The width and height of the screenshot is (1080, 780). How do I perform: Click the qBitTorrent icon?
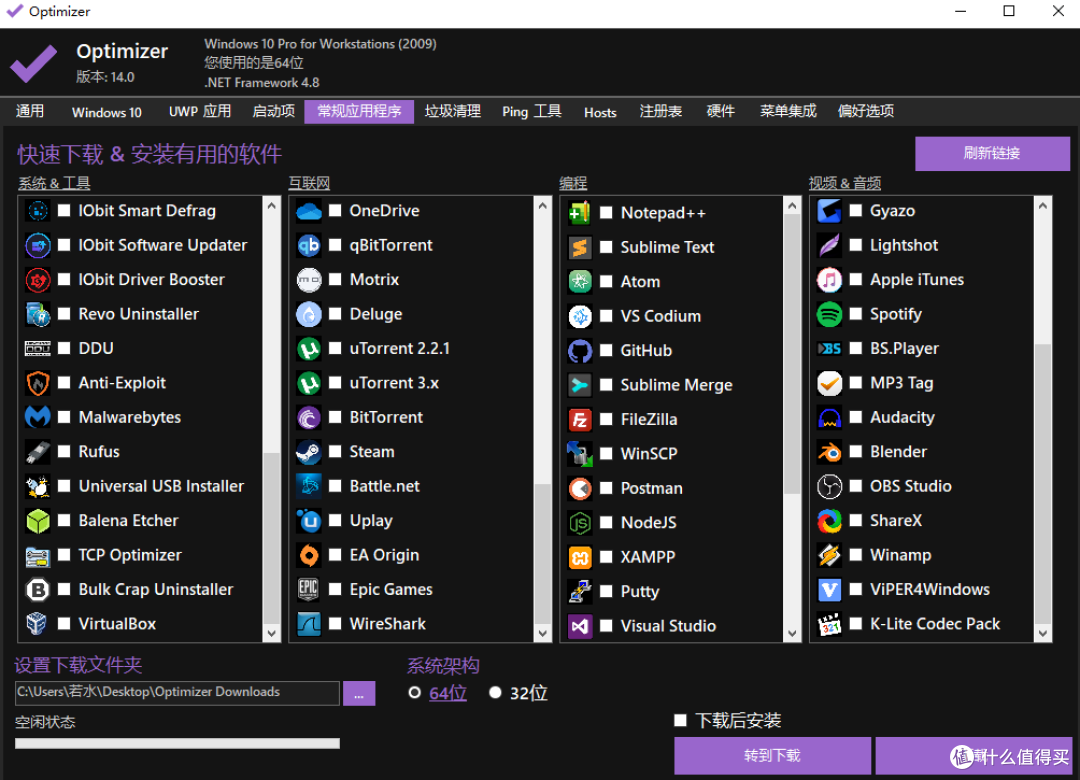pyautogui.click(x=309, y=245)
